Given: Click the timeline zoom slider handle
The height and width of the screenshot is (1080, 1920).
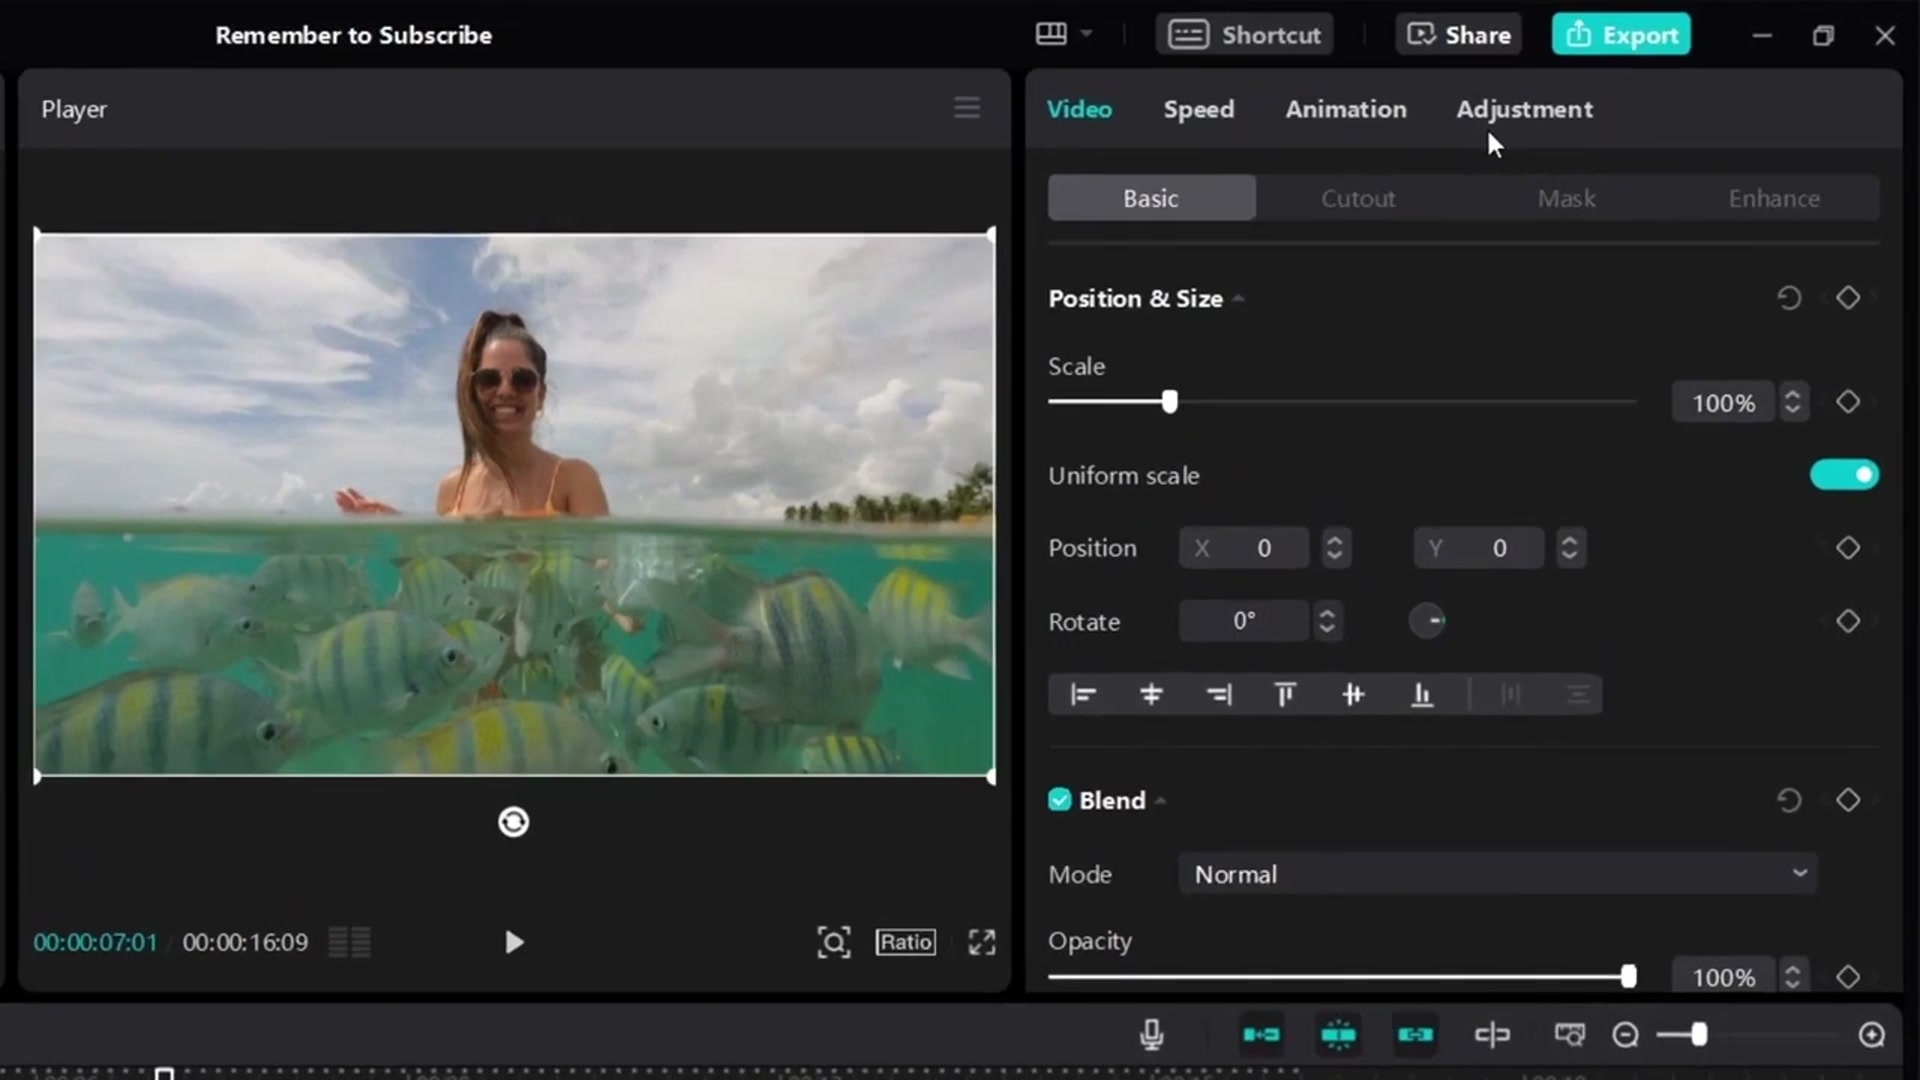Looking at the screenshot, I should [x=1699, y=1034].
